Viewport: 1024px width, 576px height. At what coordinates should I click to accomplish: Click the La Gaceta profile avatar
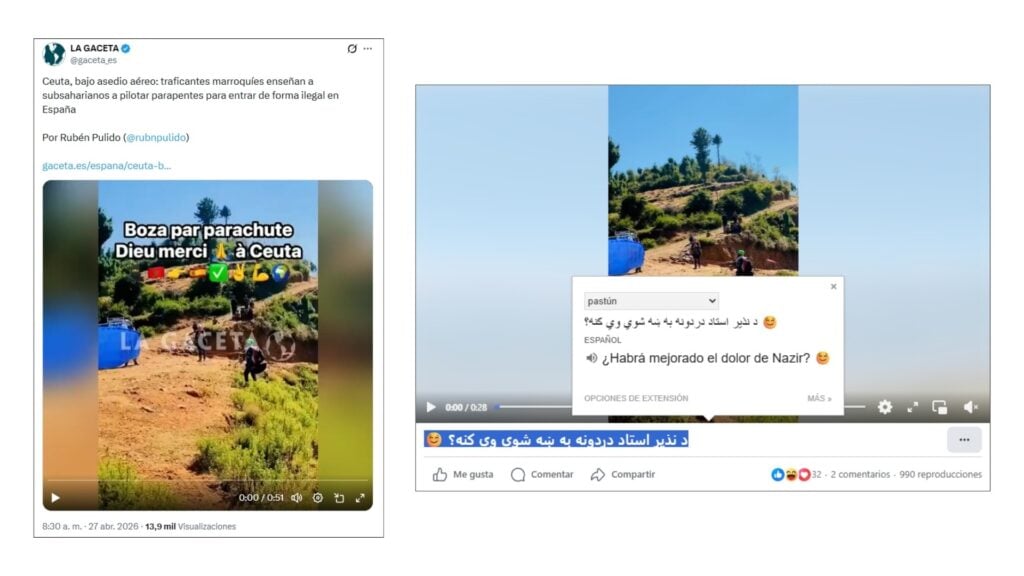[54, 53]
